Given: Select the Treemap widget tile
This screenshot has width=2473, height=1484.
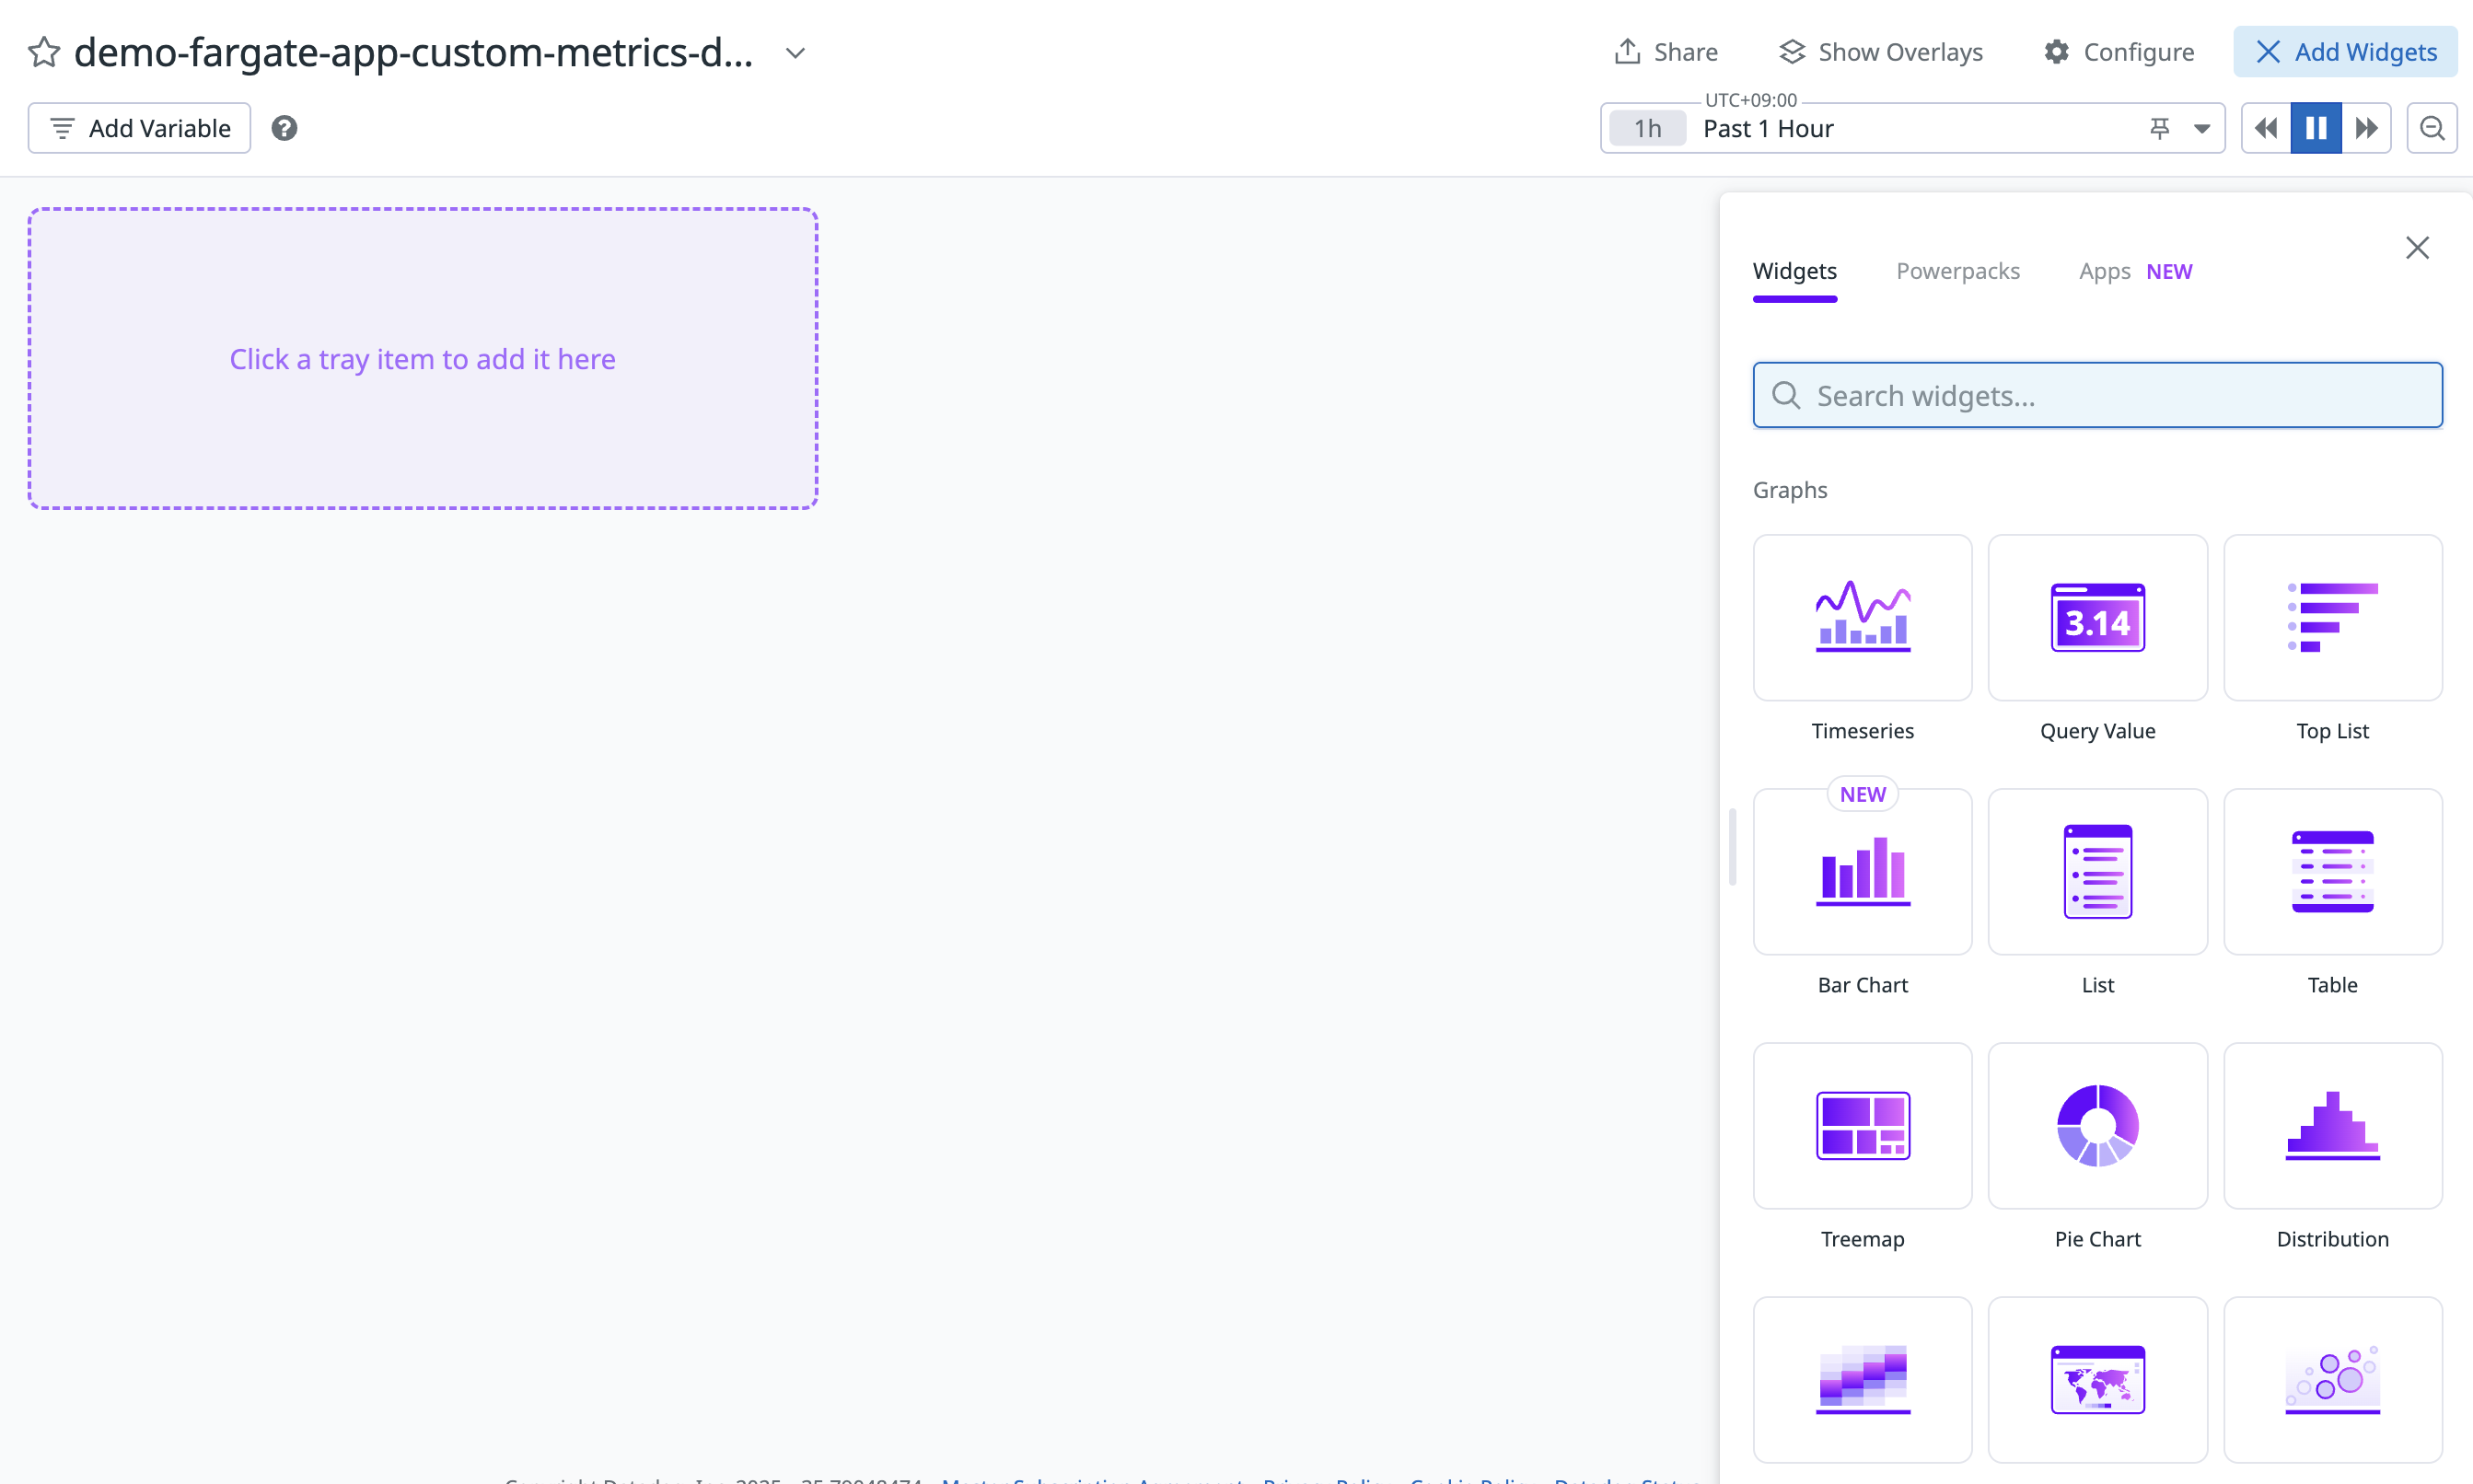Looking at the screenshot, I should 1862,1125.
